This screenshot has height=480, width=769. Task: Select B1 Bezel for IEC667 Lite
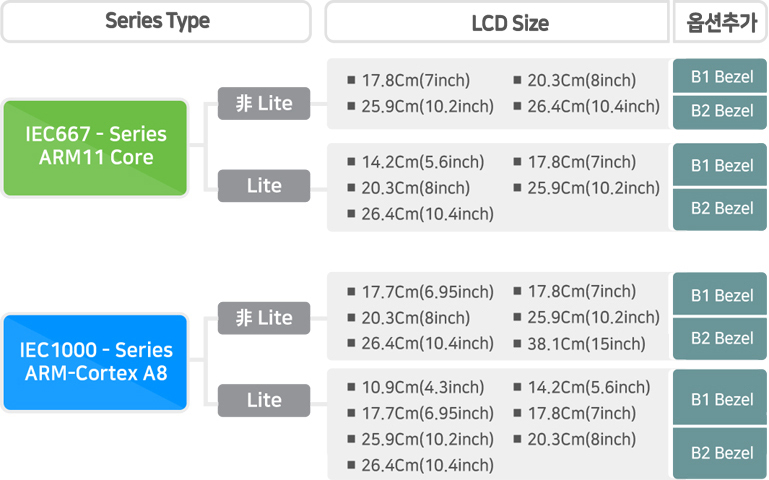tap(720, 165)
